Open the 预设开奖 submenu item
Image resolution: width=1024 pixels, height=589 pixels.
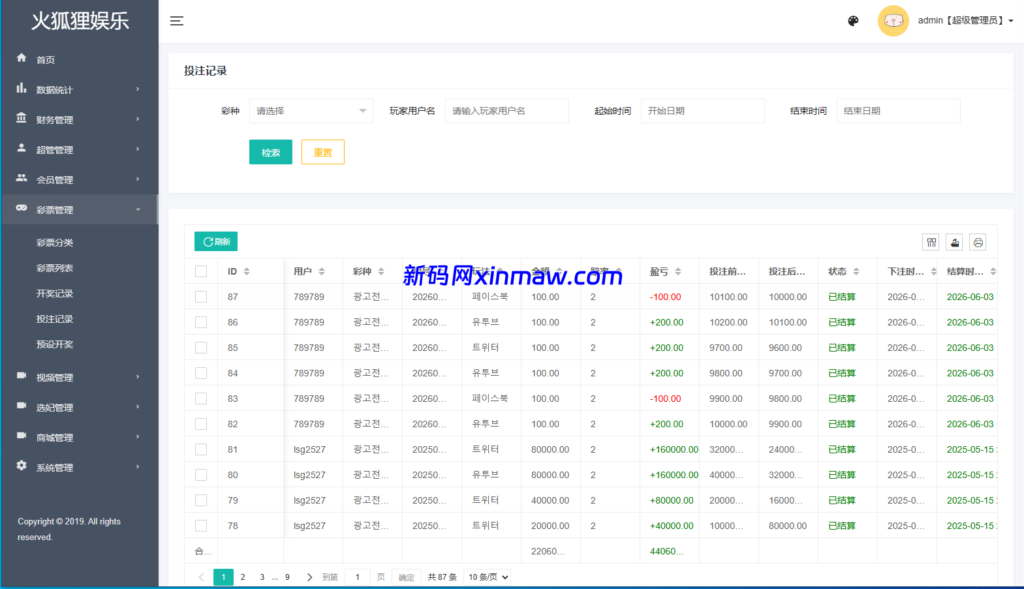point(55,344)
